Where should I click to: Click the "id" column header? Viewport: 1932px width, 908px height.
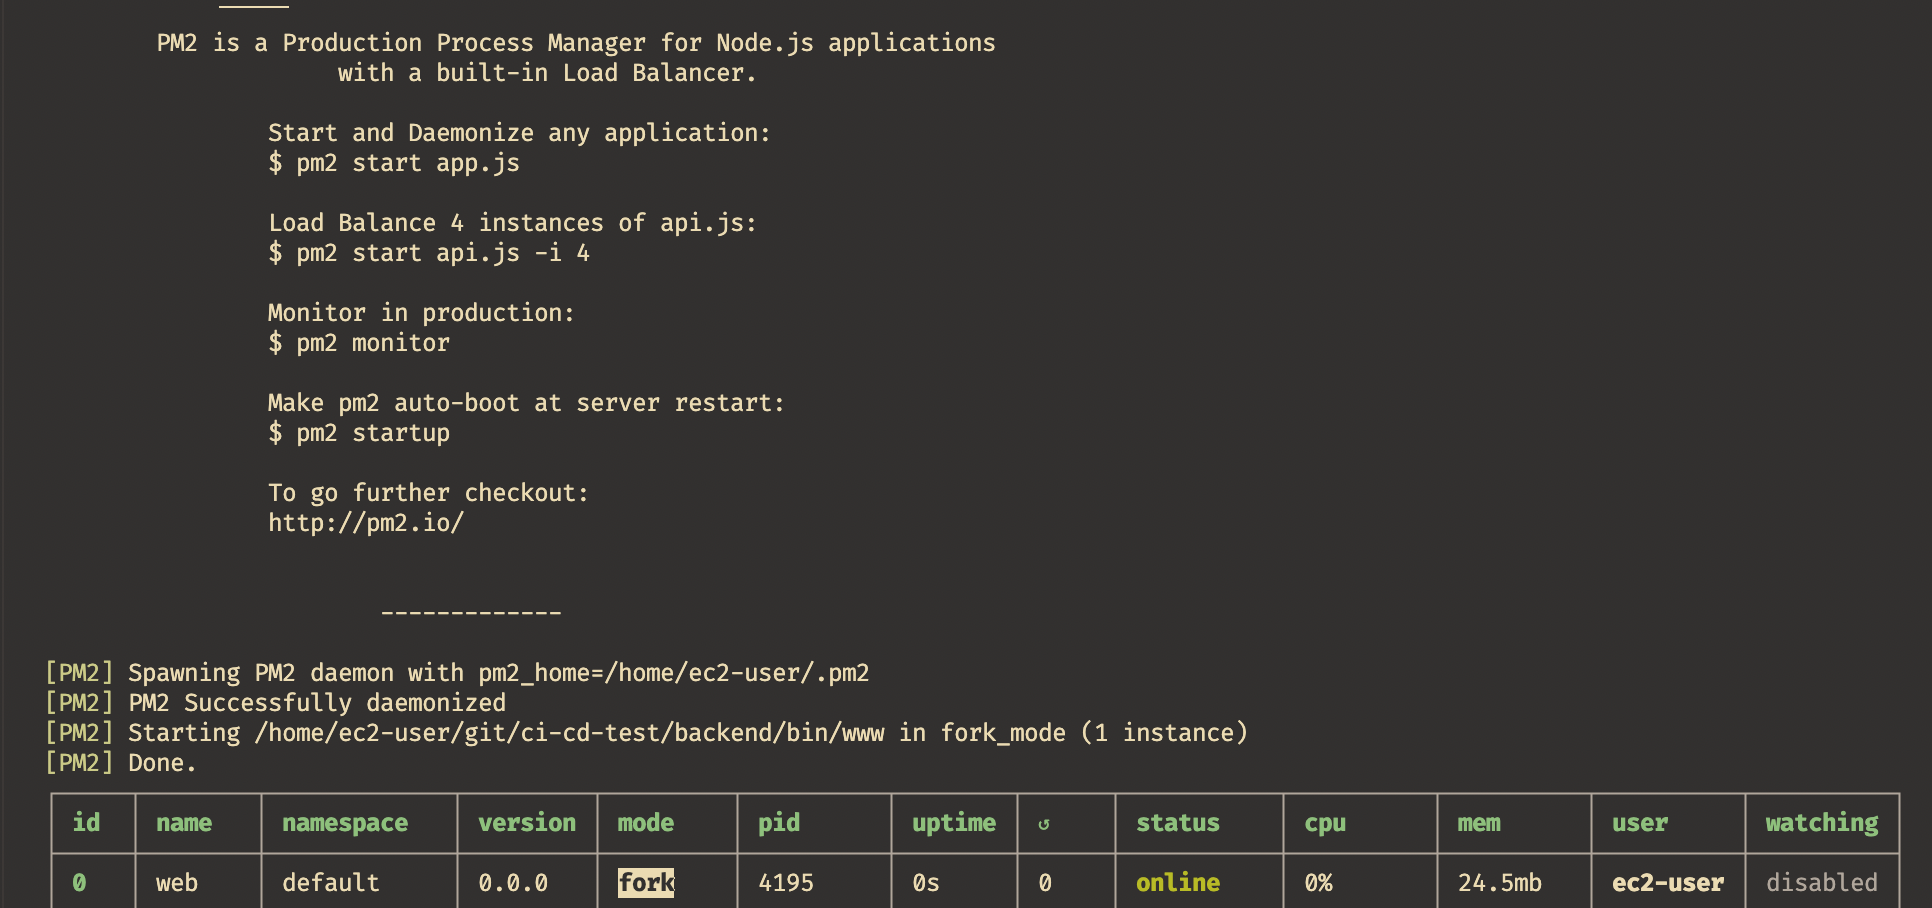coord(86,823)
